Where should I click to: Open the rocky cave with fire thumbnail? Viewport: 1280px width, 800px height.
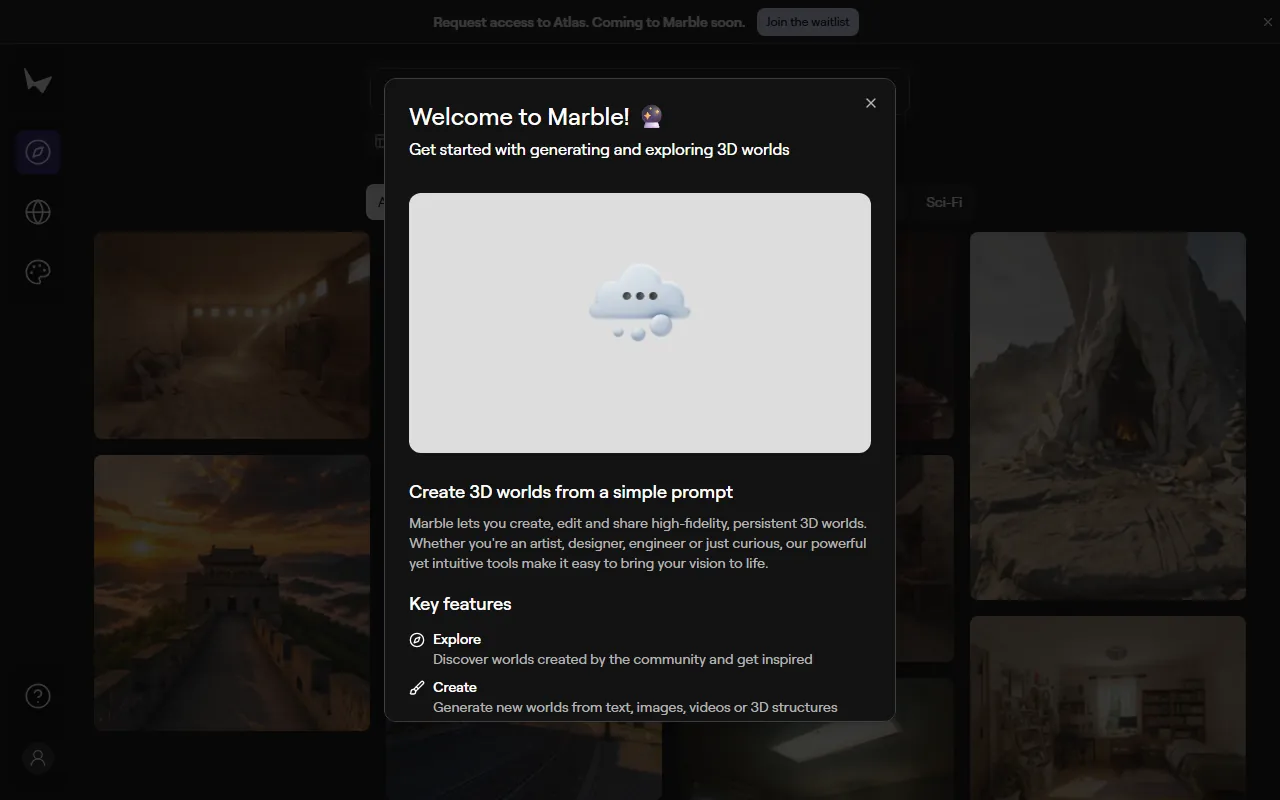1108,416
